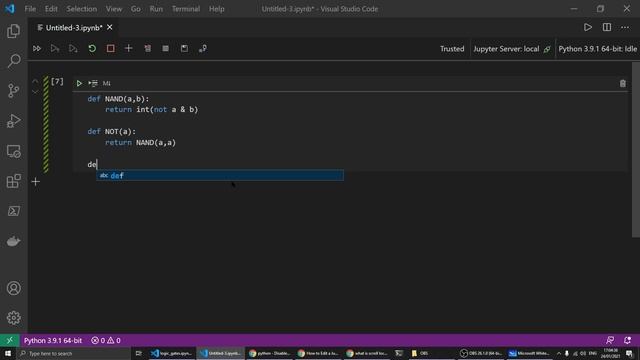The width and height of the screenshot is (640, 360).
Task: Click the Windows taskbar search box
Action: 73,353
